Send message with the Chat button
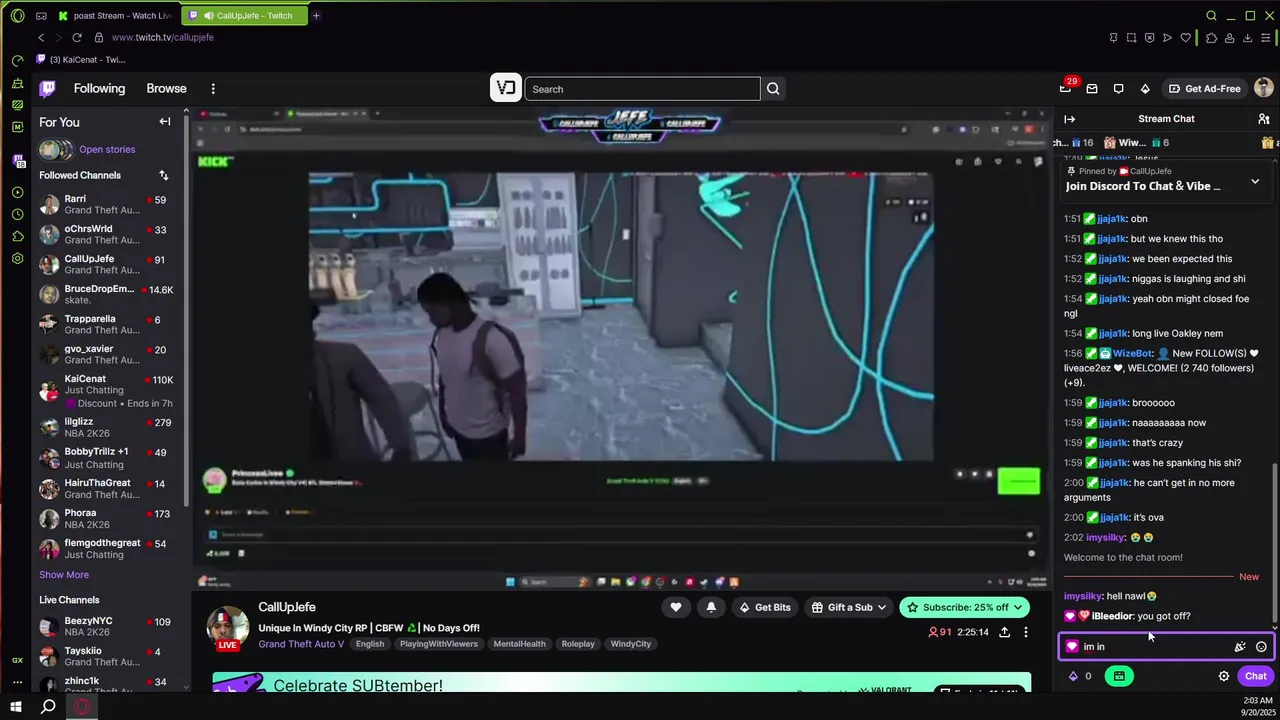The height and width of the screenshot is (720, 1280). [1256, 676]
